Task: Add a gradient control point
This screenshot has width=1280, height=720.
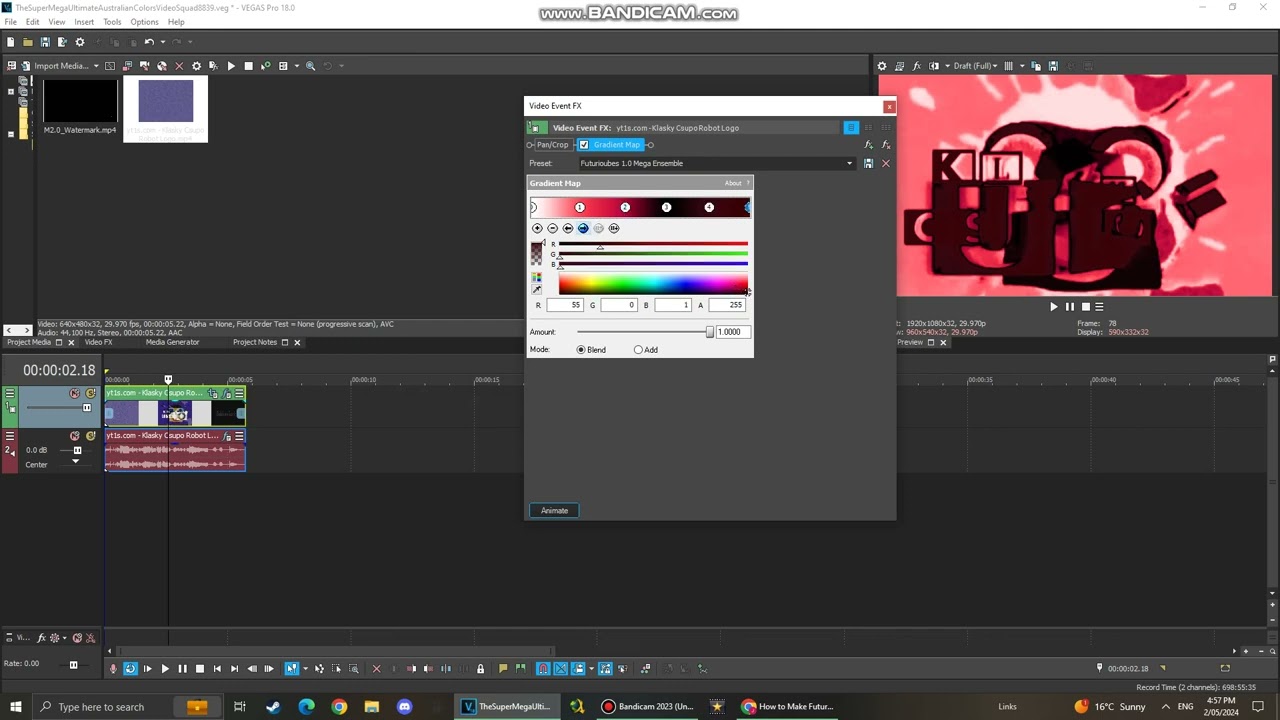Action: tap(537, 228)
